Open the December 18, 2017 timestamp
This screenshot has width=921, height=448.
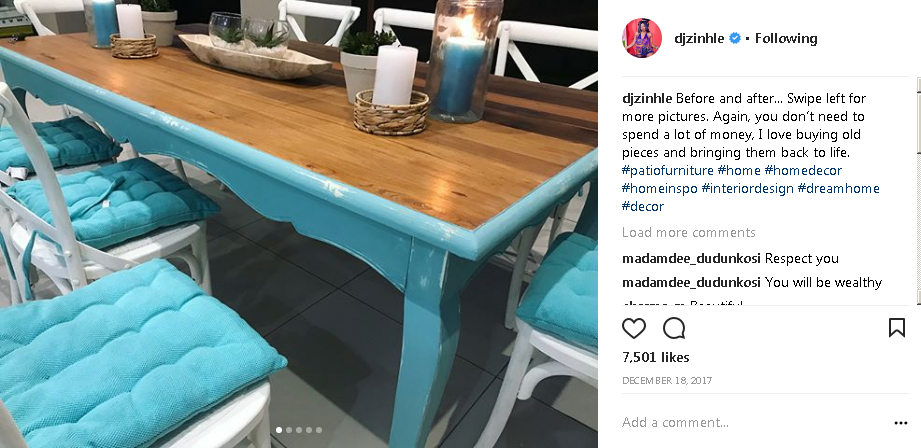[667, 380]
